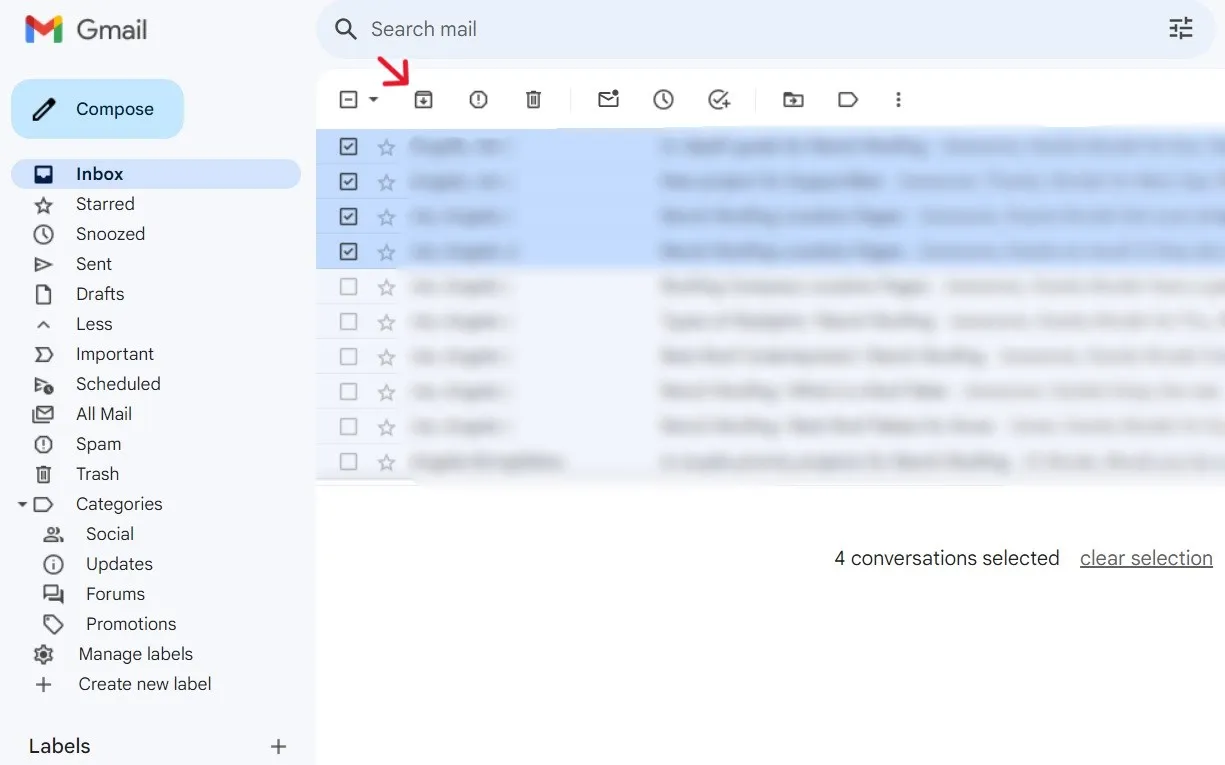Report selected emails as spam
Screen dimensions: 1225x765
pos(478,99)
